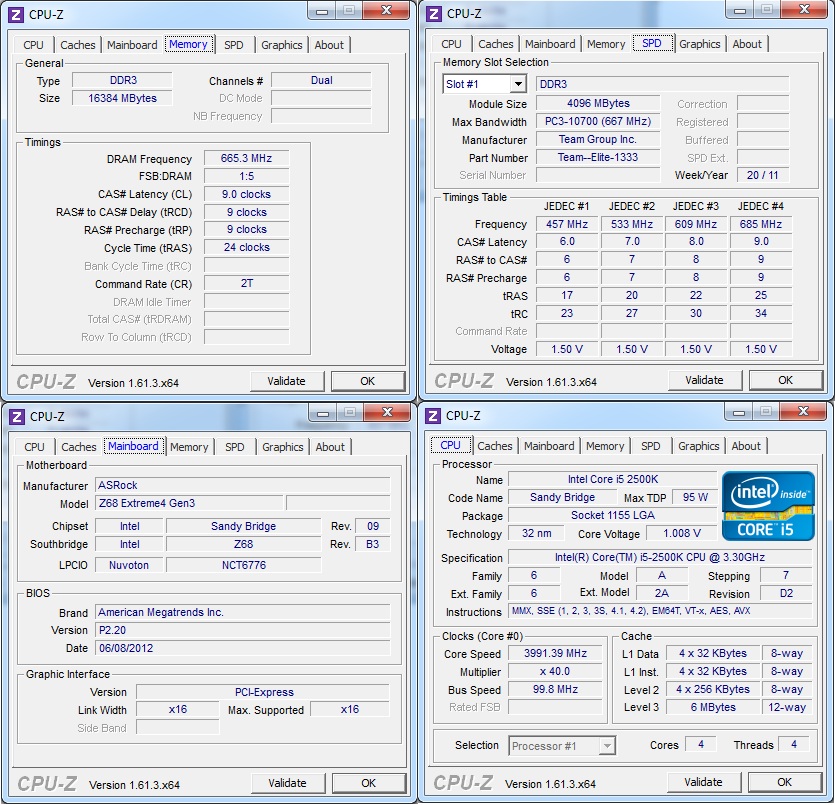Click the Max Bandwidth PC3-10700 field

(x=598, y=121)
